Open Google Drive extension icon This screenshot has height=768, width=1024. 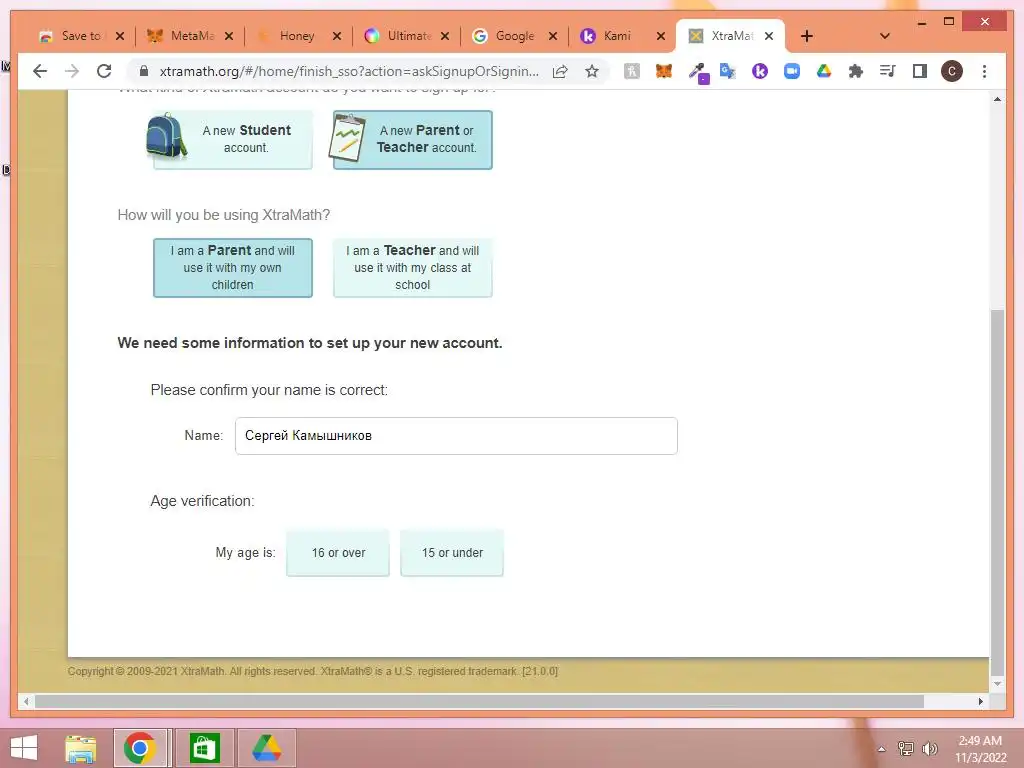tap(824, 71)
